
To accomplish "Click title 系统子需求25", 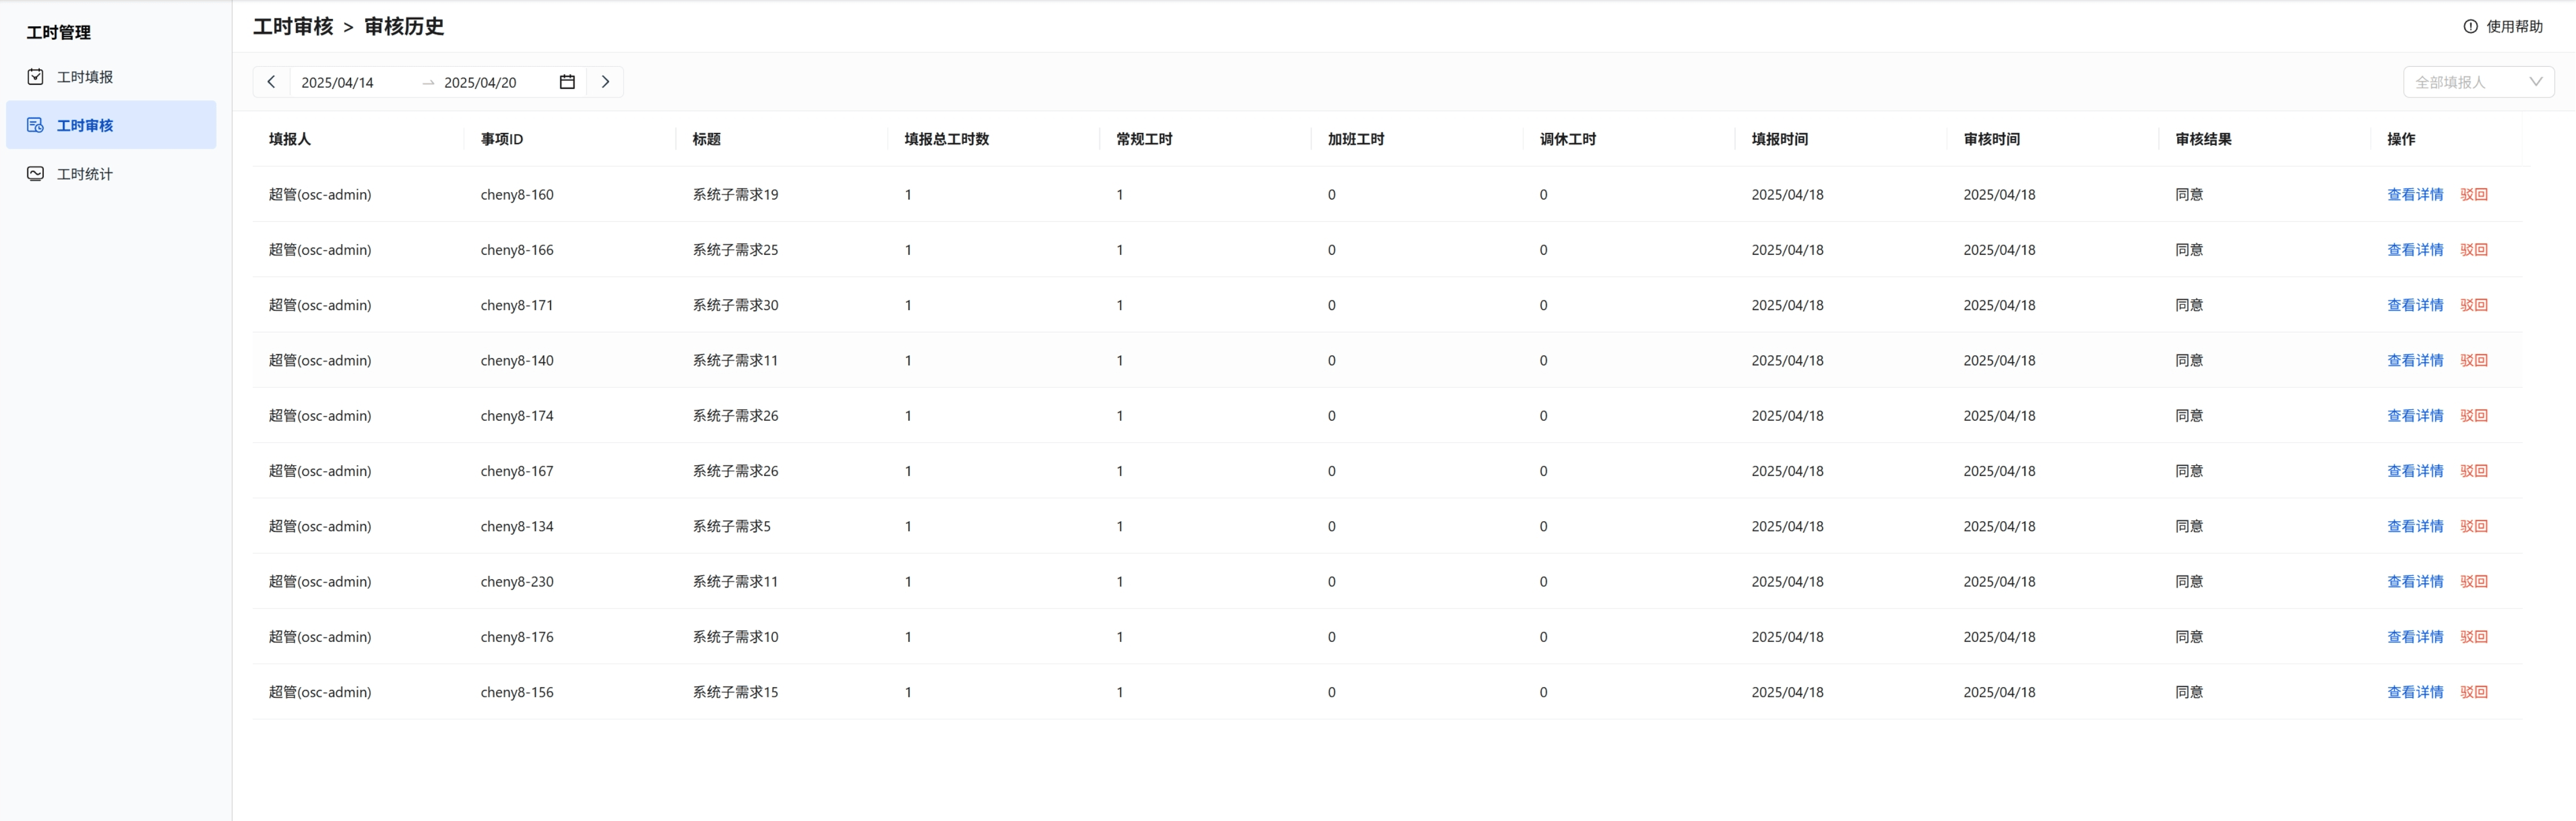I will pyautogui.click(x=735, y=250).
